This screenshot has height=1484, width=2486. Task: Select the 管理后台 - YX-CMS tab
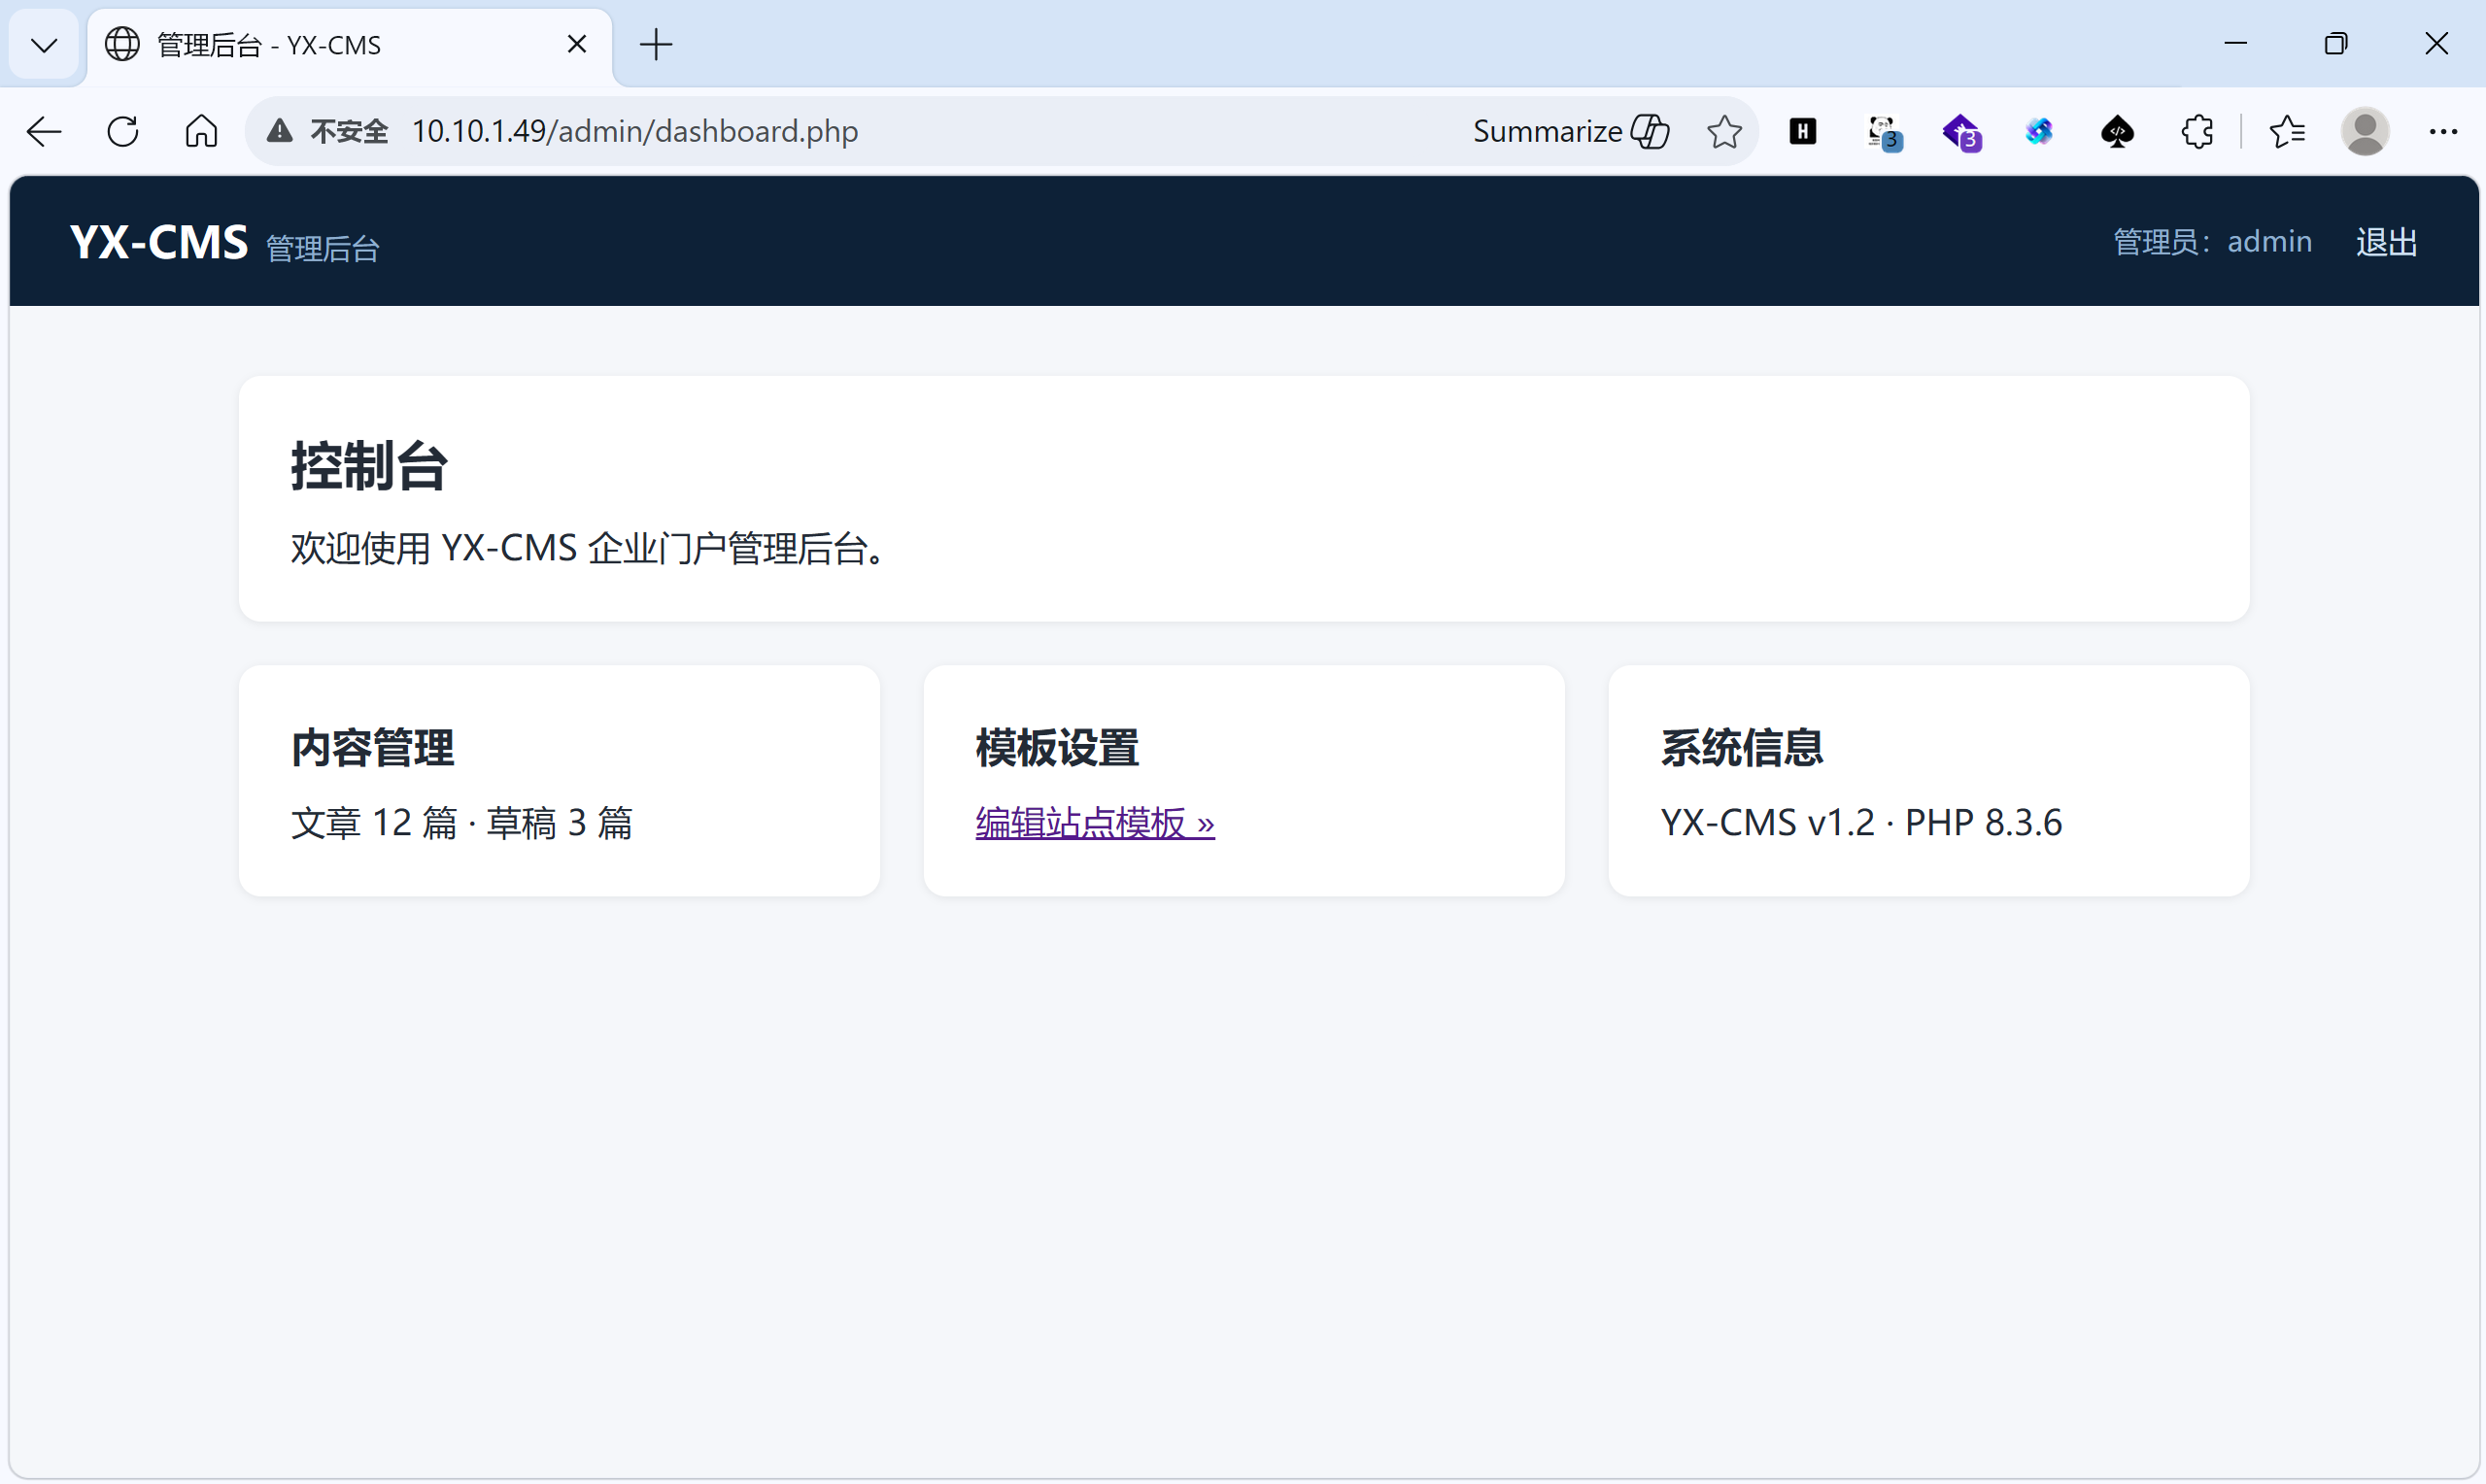(349, 45)
